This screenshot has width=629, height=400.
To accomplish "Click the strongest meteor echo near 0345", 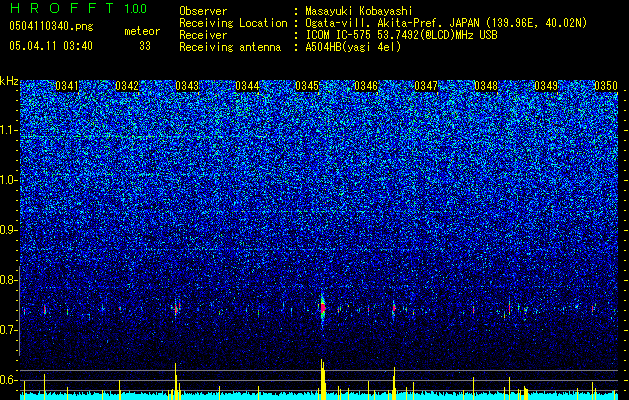I will (x=322, y=308).
